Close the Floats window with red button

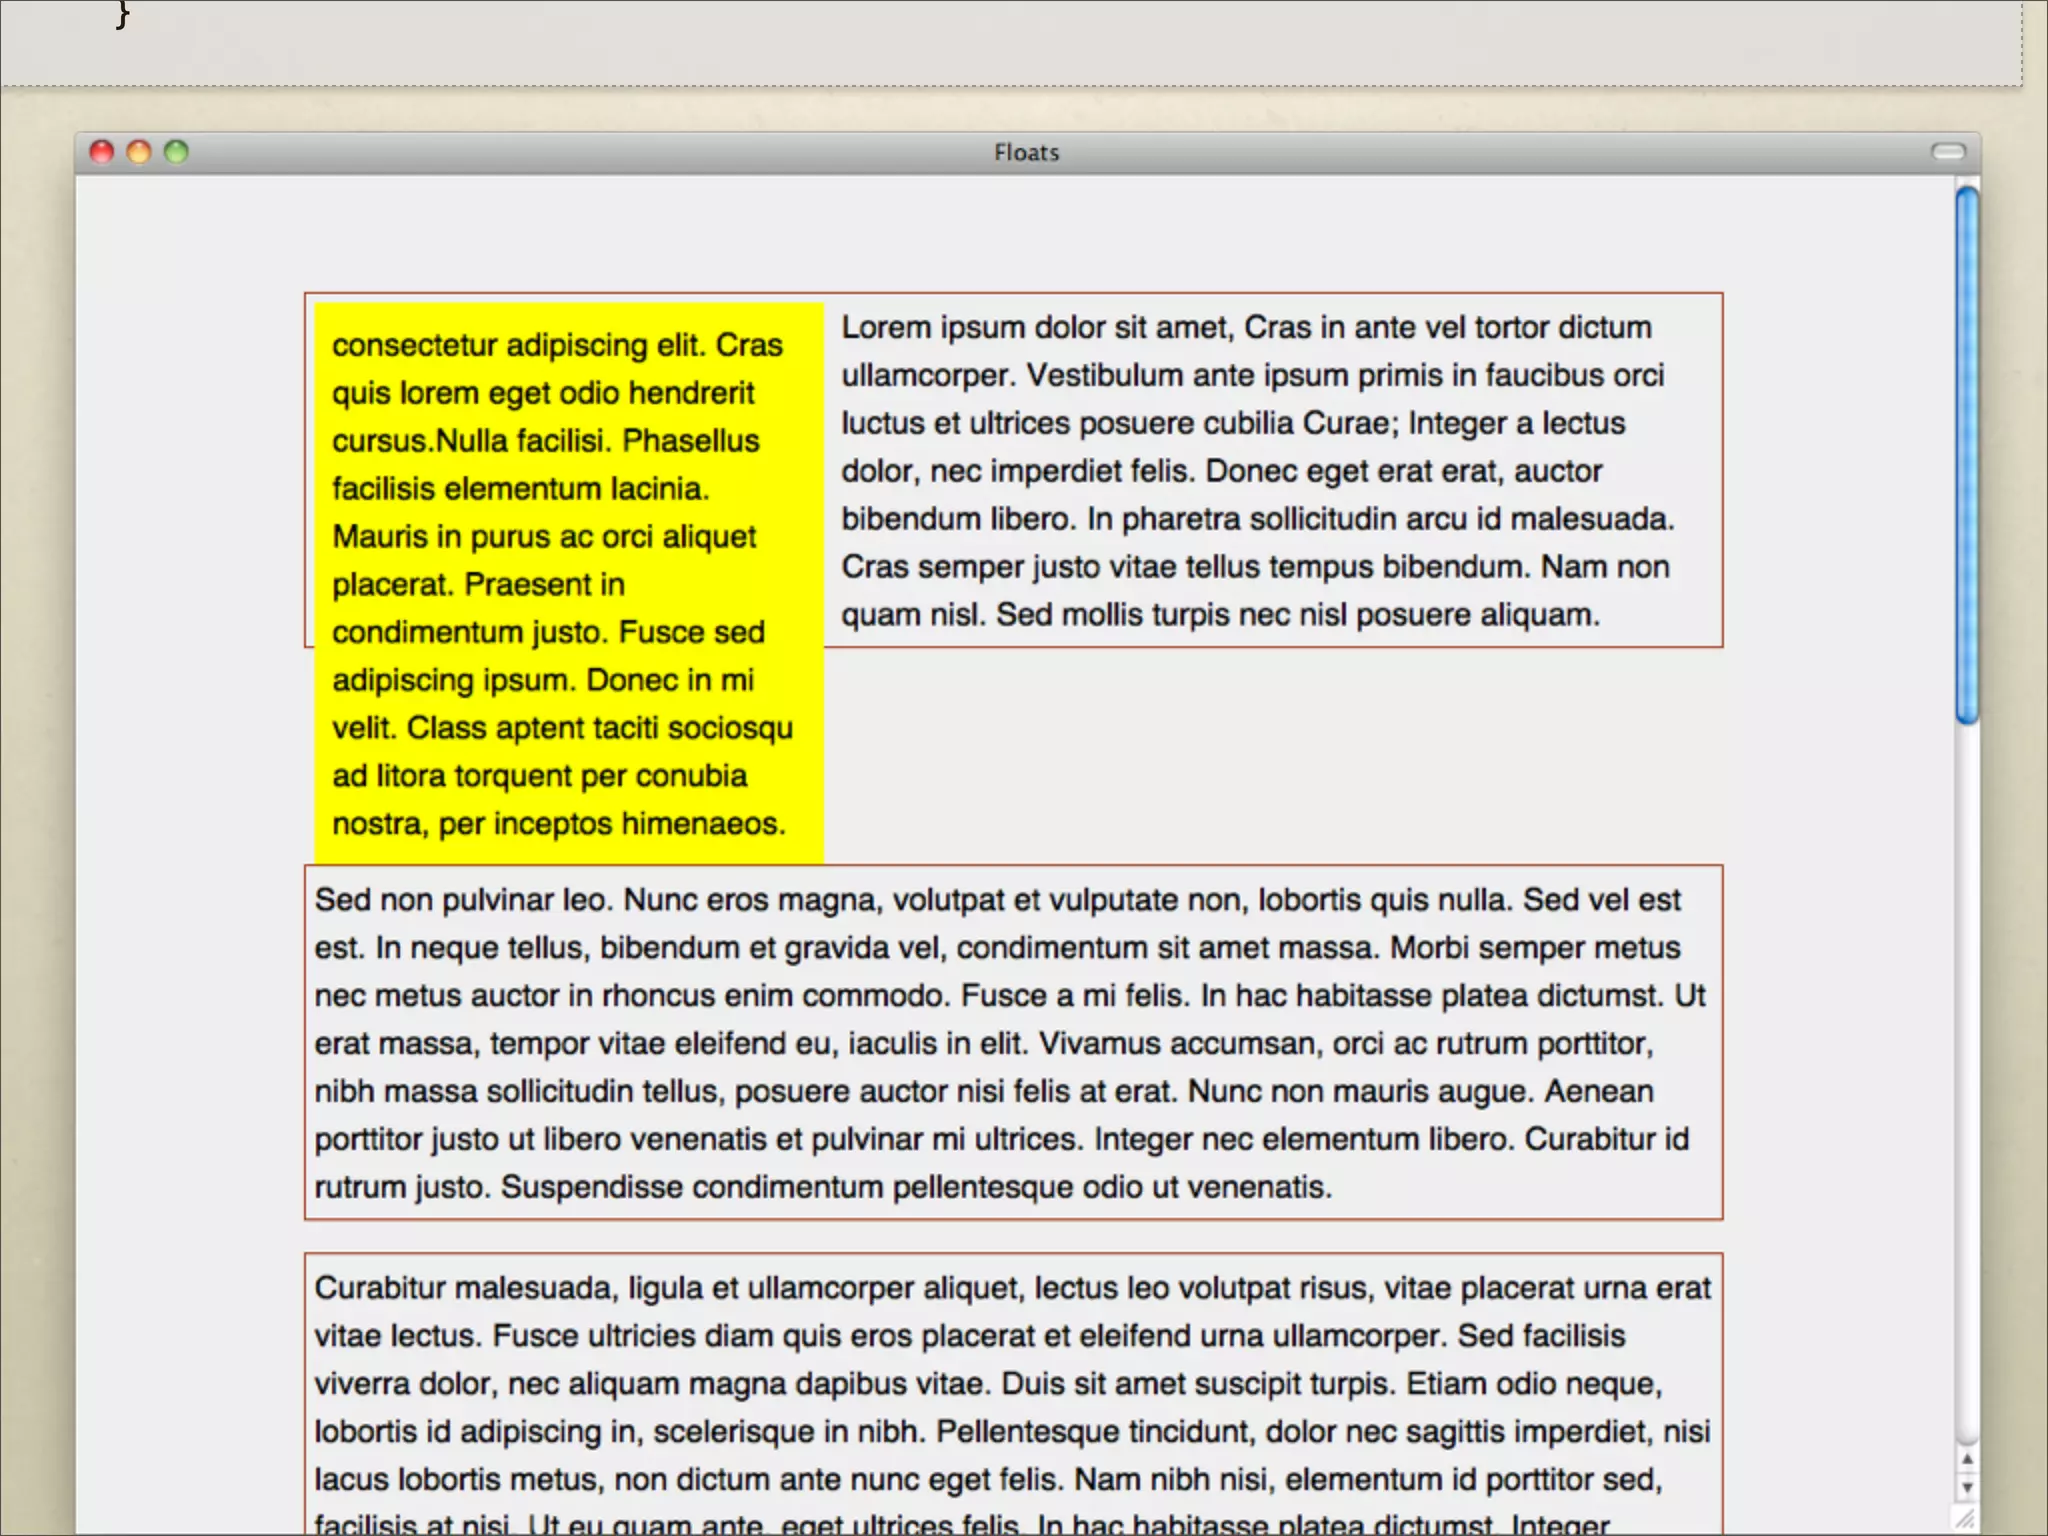(x=102, y=152)
